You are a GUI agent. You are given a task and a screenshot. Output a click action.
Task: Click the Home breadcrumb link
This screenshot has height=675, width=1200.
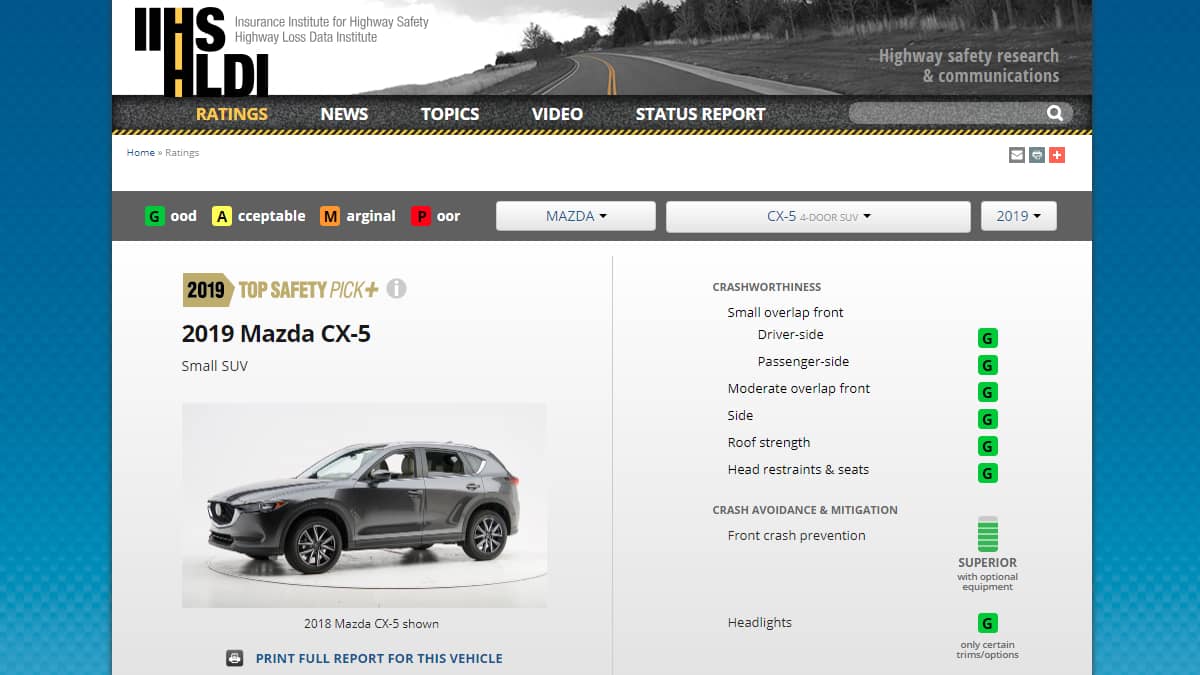click(140, 153)
